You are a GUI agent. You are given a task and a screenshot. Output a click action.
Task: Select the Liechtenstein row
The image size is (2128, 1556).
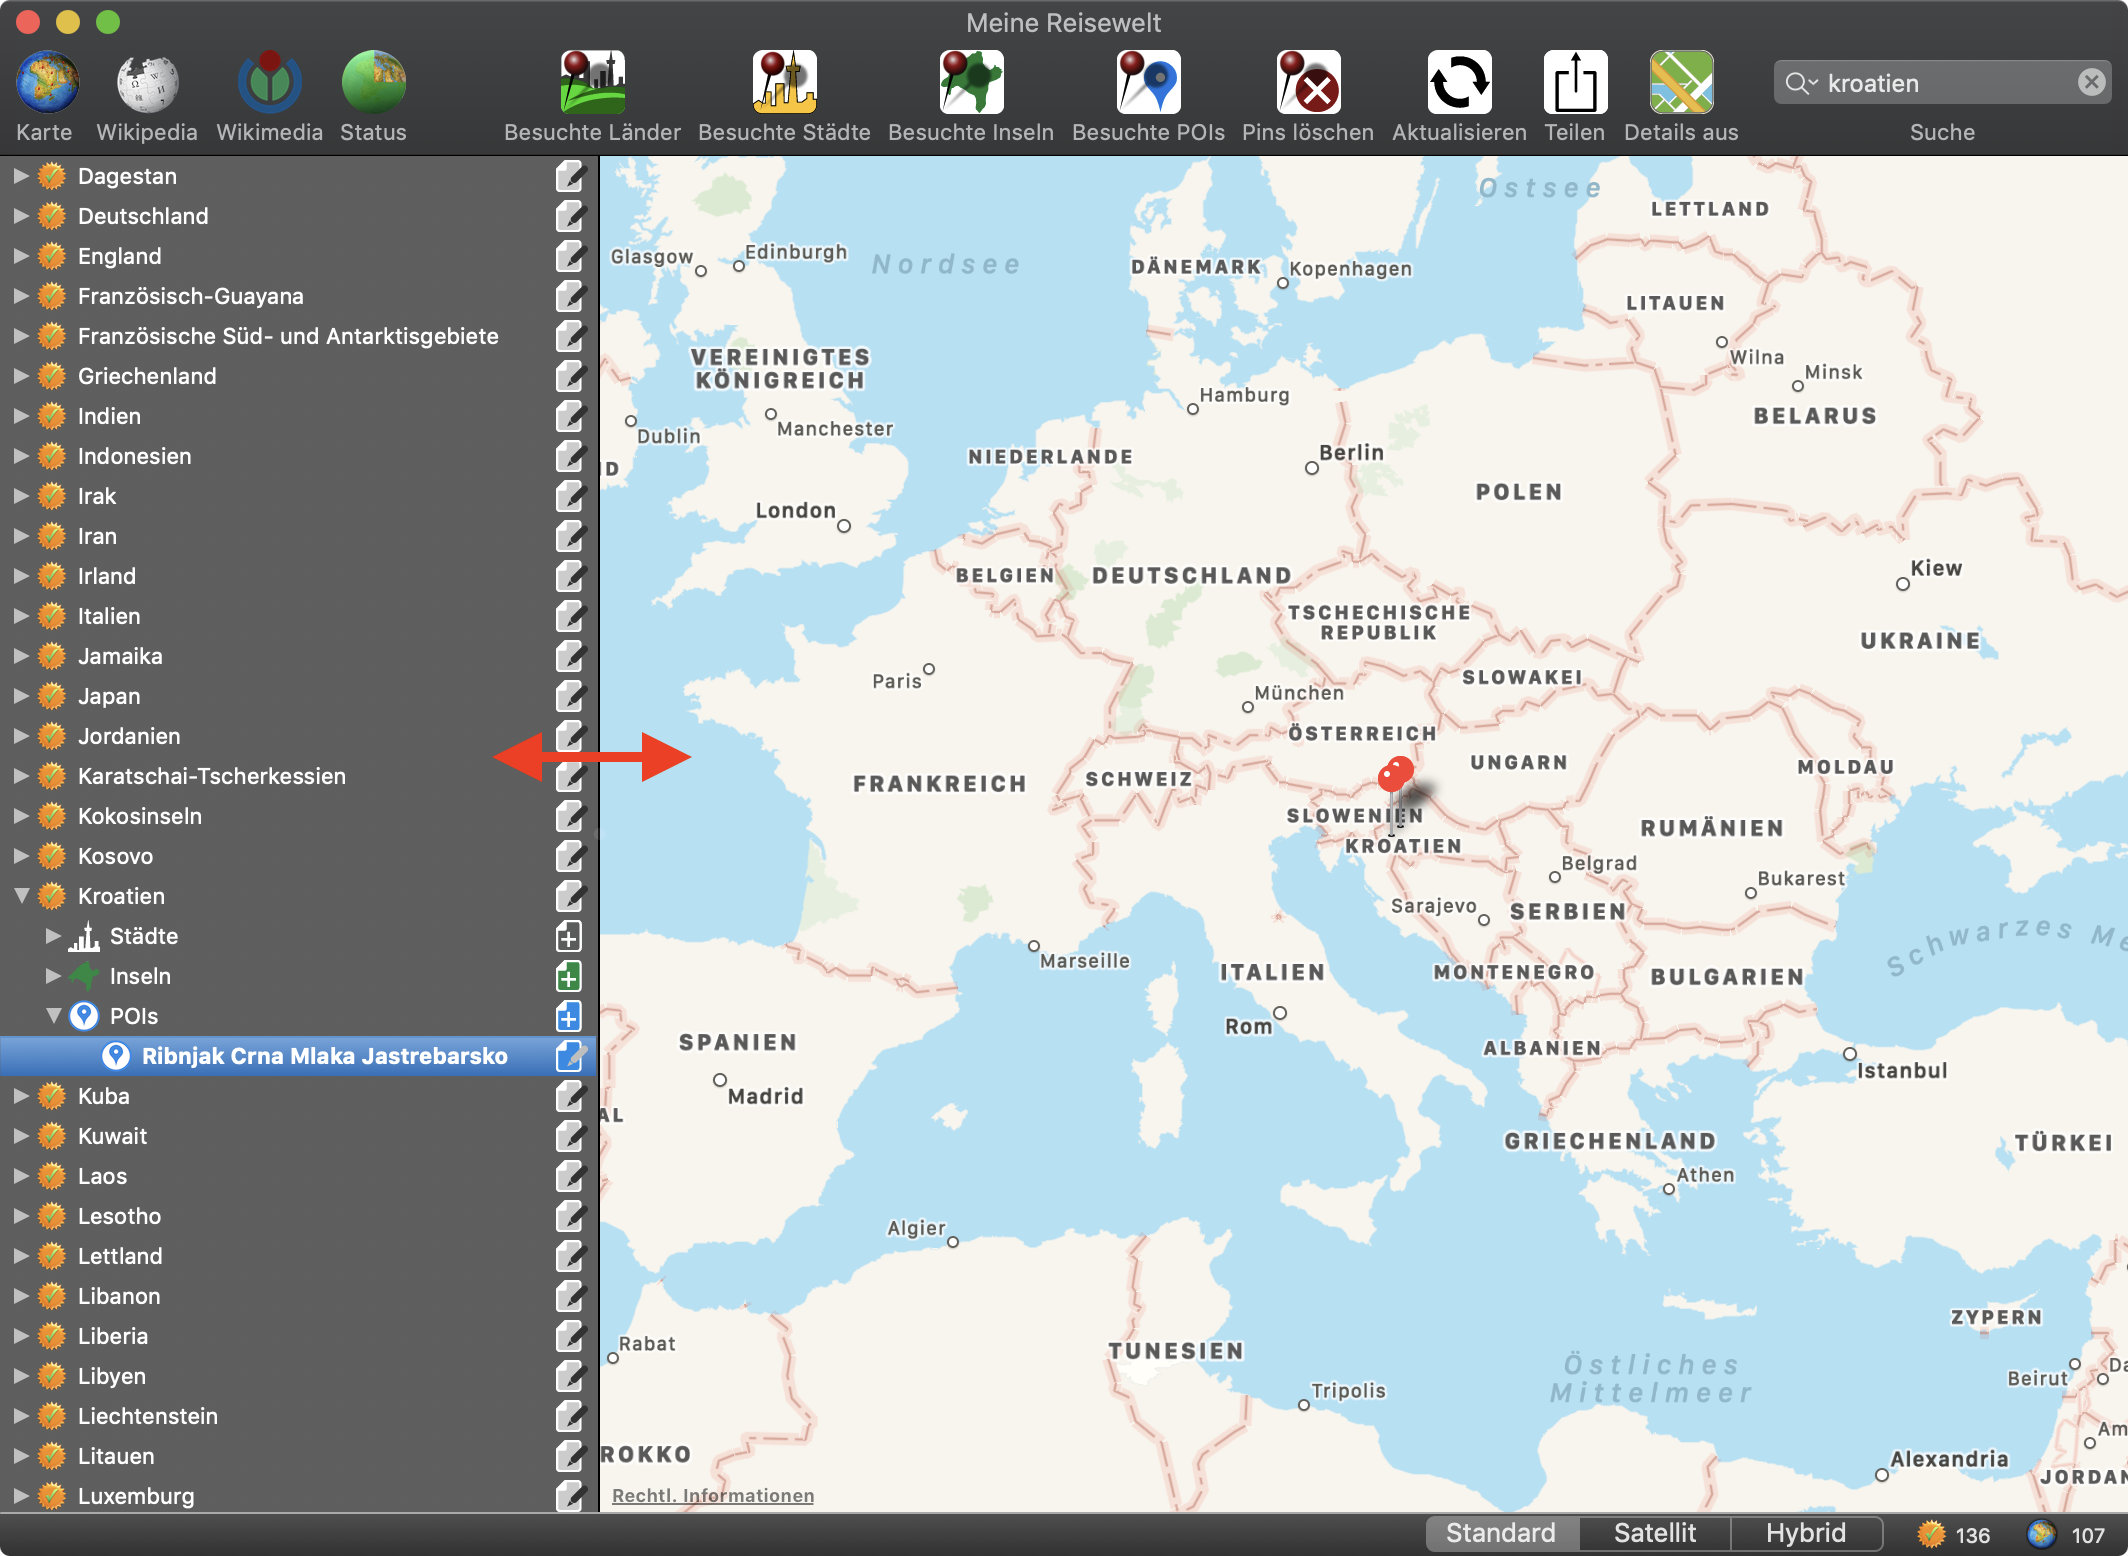click(298, 1416)
